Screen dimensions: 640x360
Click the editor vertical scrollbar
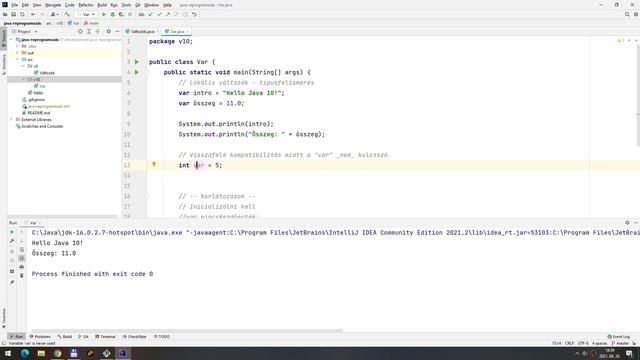click(638, 95)
